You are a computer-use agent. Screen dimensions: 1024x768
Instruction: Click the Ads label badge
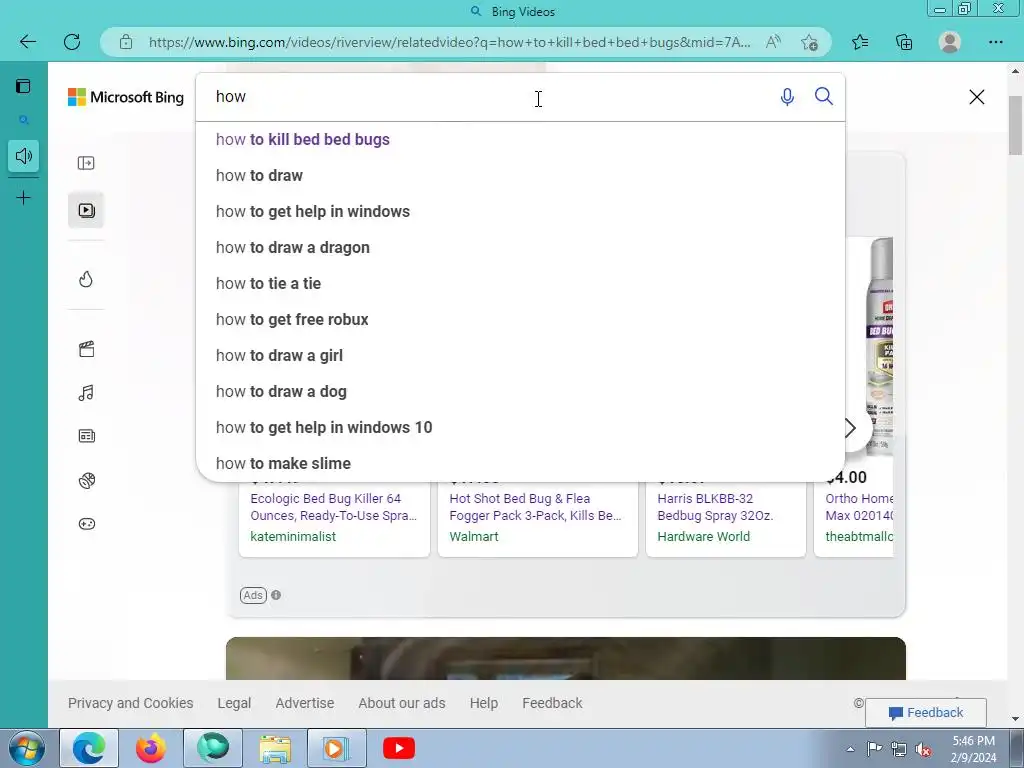253,595
